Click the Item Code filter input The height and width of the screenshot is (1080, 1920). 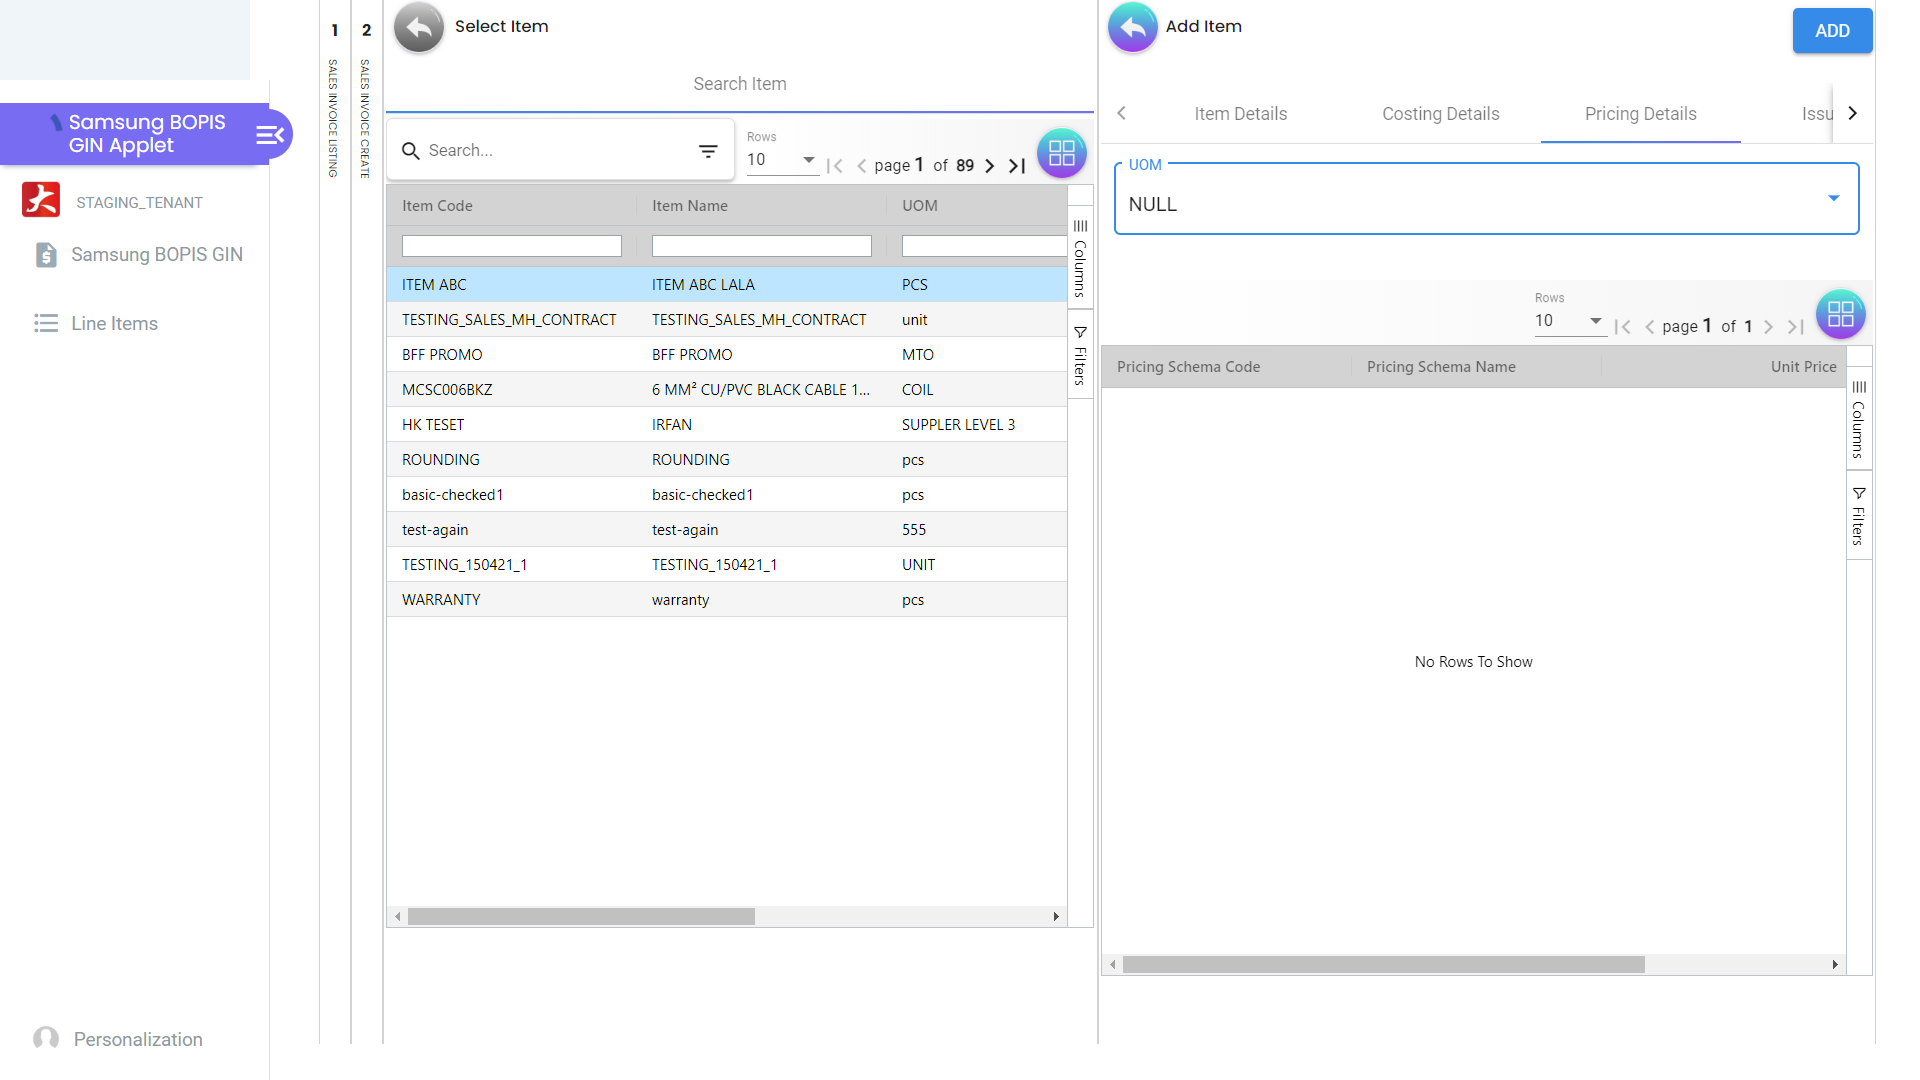pos(511,246)
